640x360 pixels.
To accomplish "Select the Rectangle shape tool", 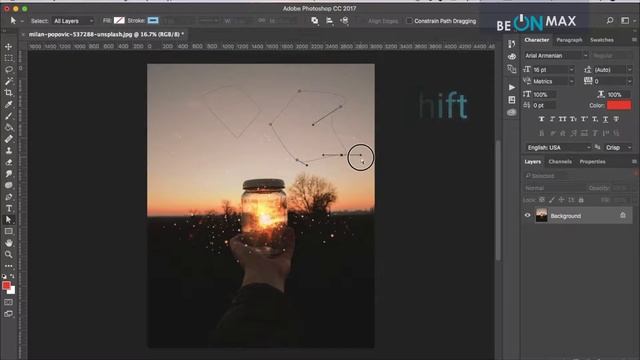I will [x=8, y=231].
